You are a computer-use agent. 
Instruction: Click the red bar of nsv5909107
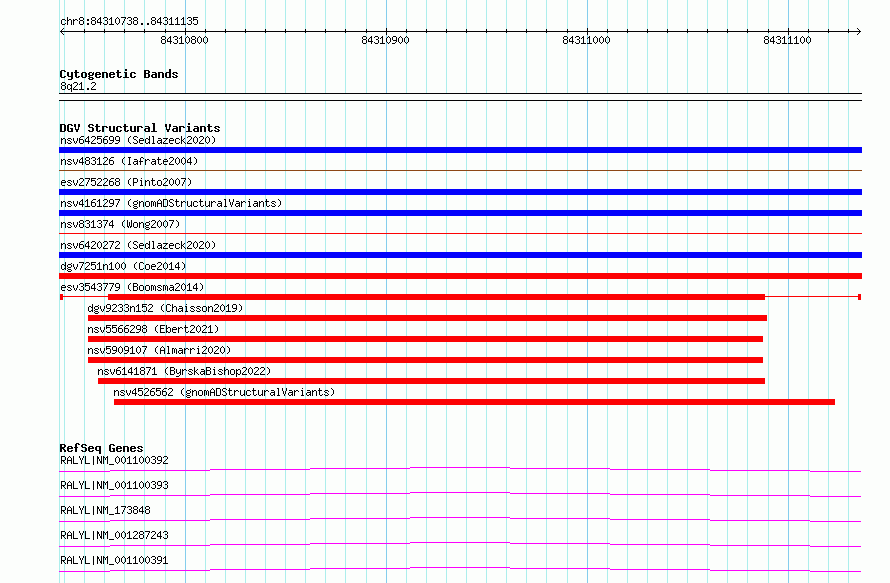425,360
